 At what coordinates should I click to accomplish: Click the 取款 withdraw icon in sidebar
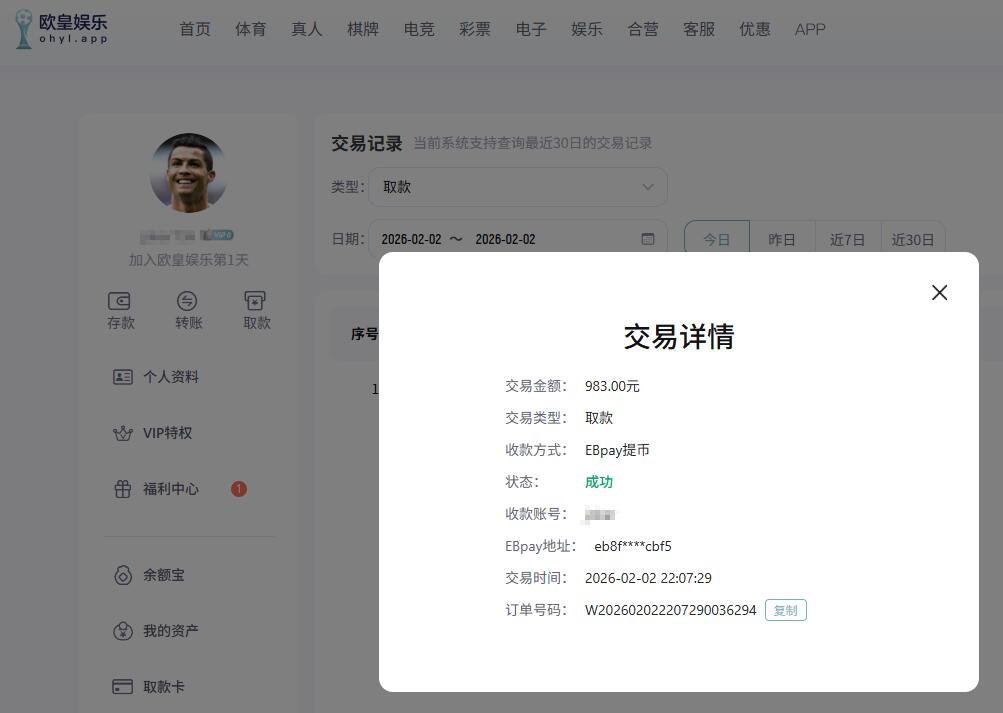pos(256,302)
